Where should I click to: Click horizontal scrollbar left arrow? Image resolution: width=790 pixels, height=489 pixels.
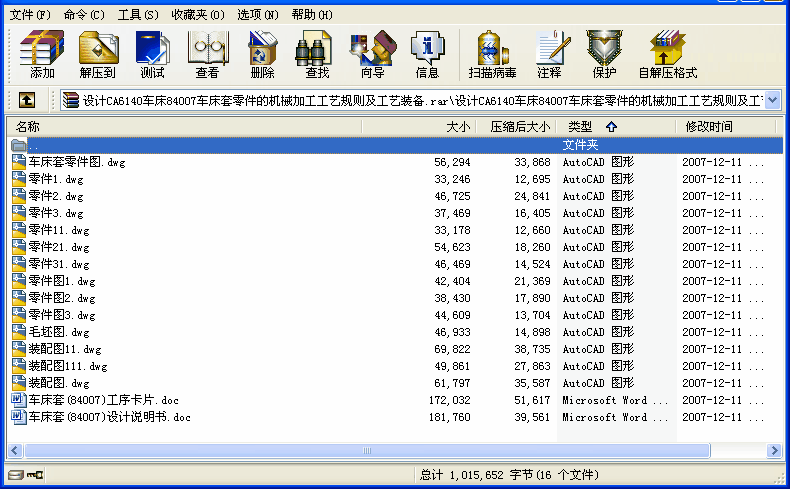coord(15,450)
